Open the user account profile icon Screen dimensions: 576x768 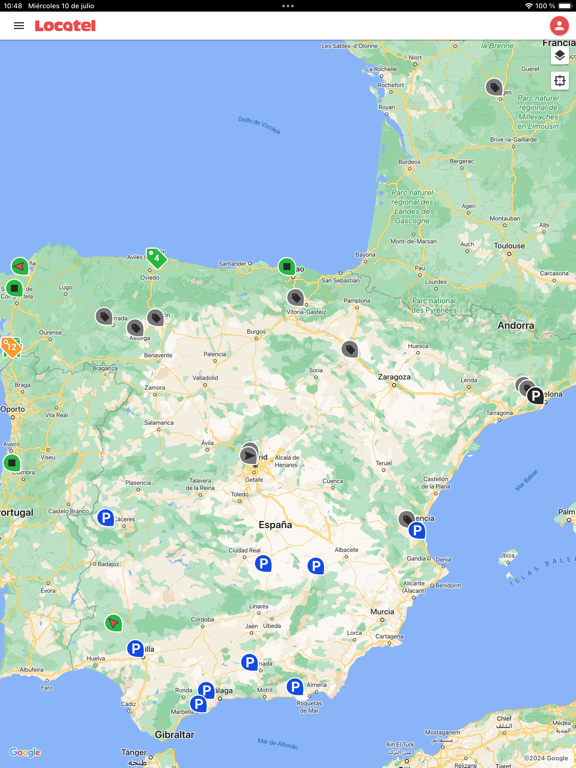click(x=559, y=25)
